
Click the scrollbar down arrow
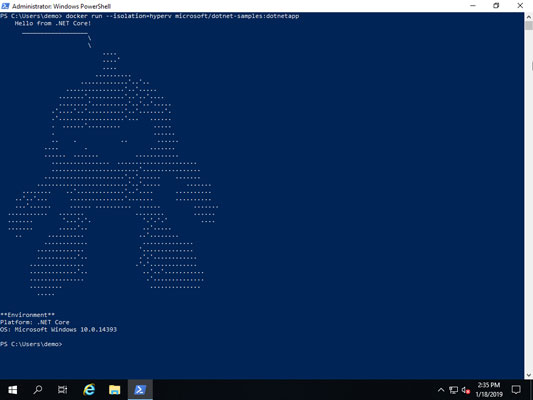529,375
